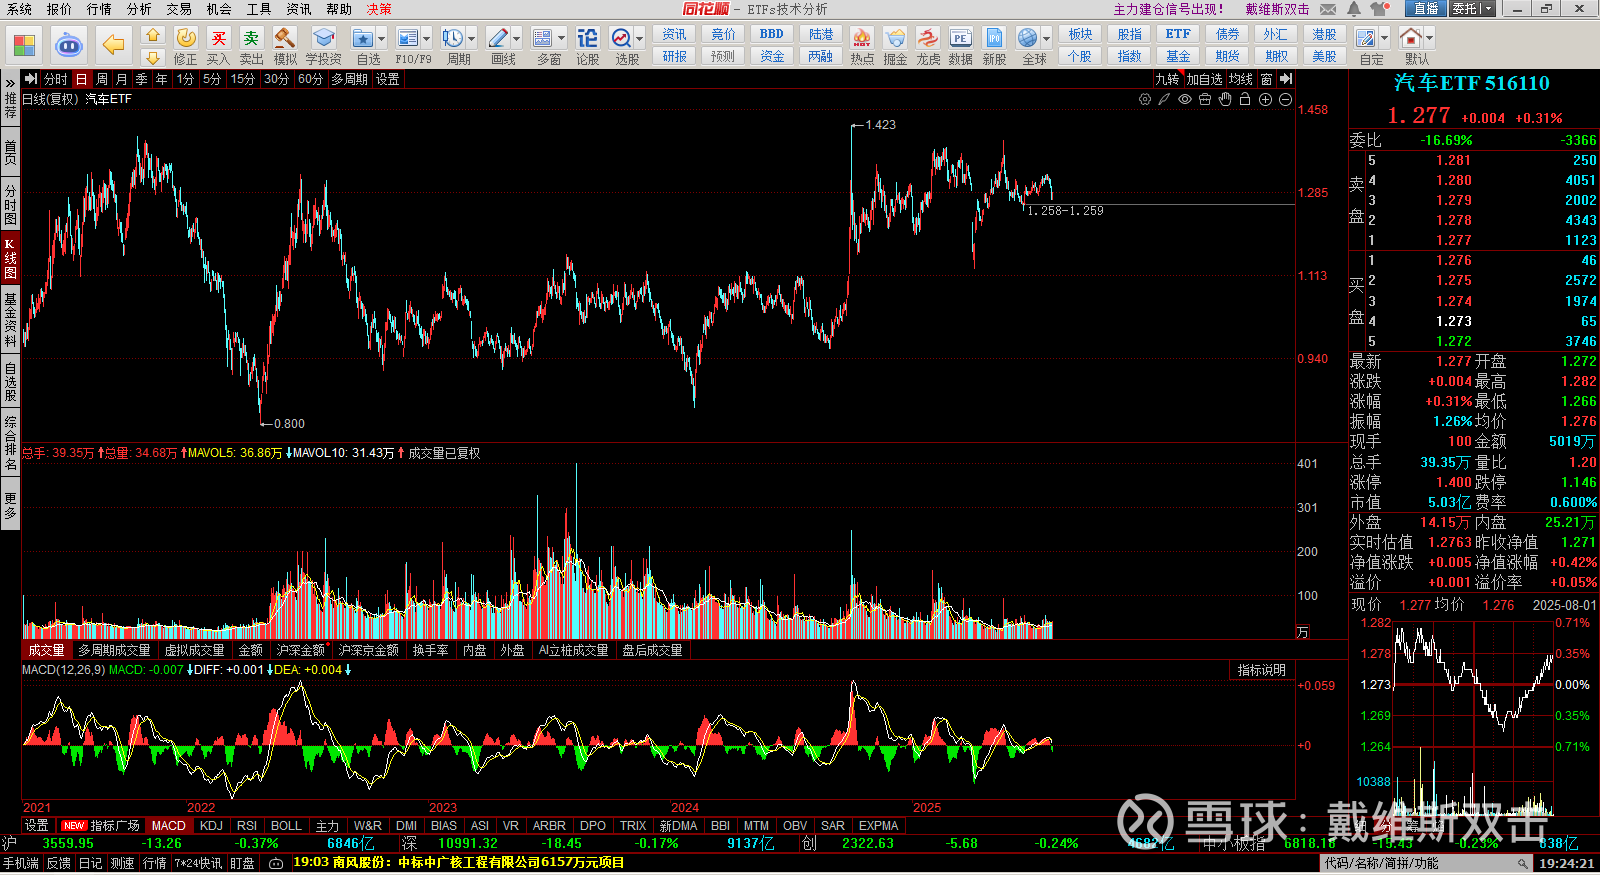
Task: Click the red 买入 buy icon
Action: [219, 46]
